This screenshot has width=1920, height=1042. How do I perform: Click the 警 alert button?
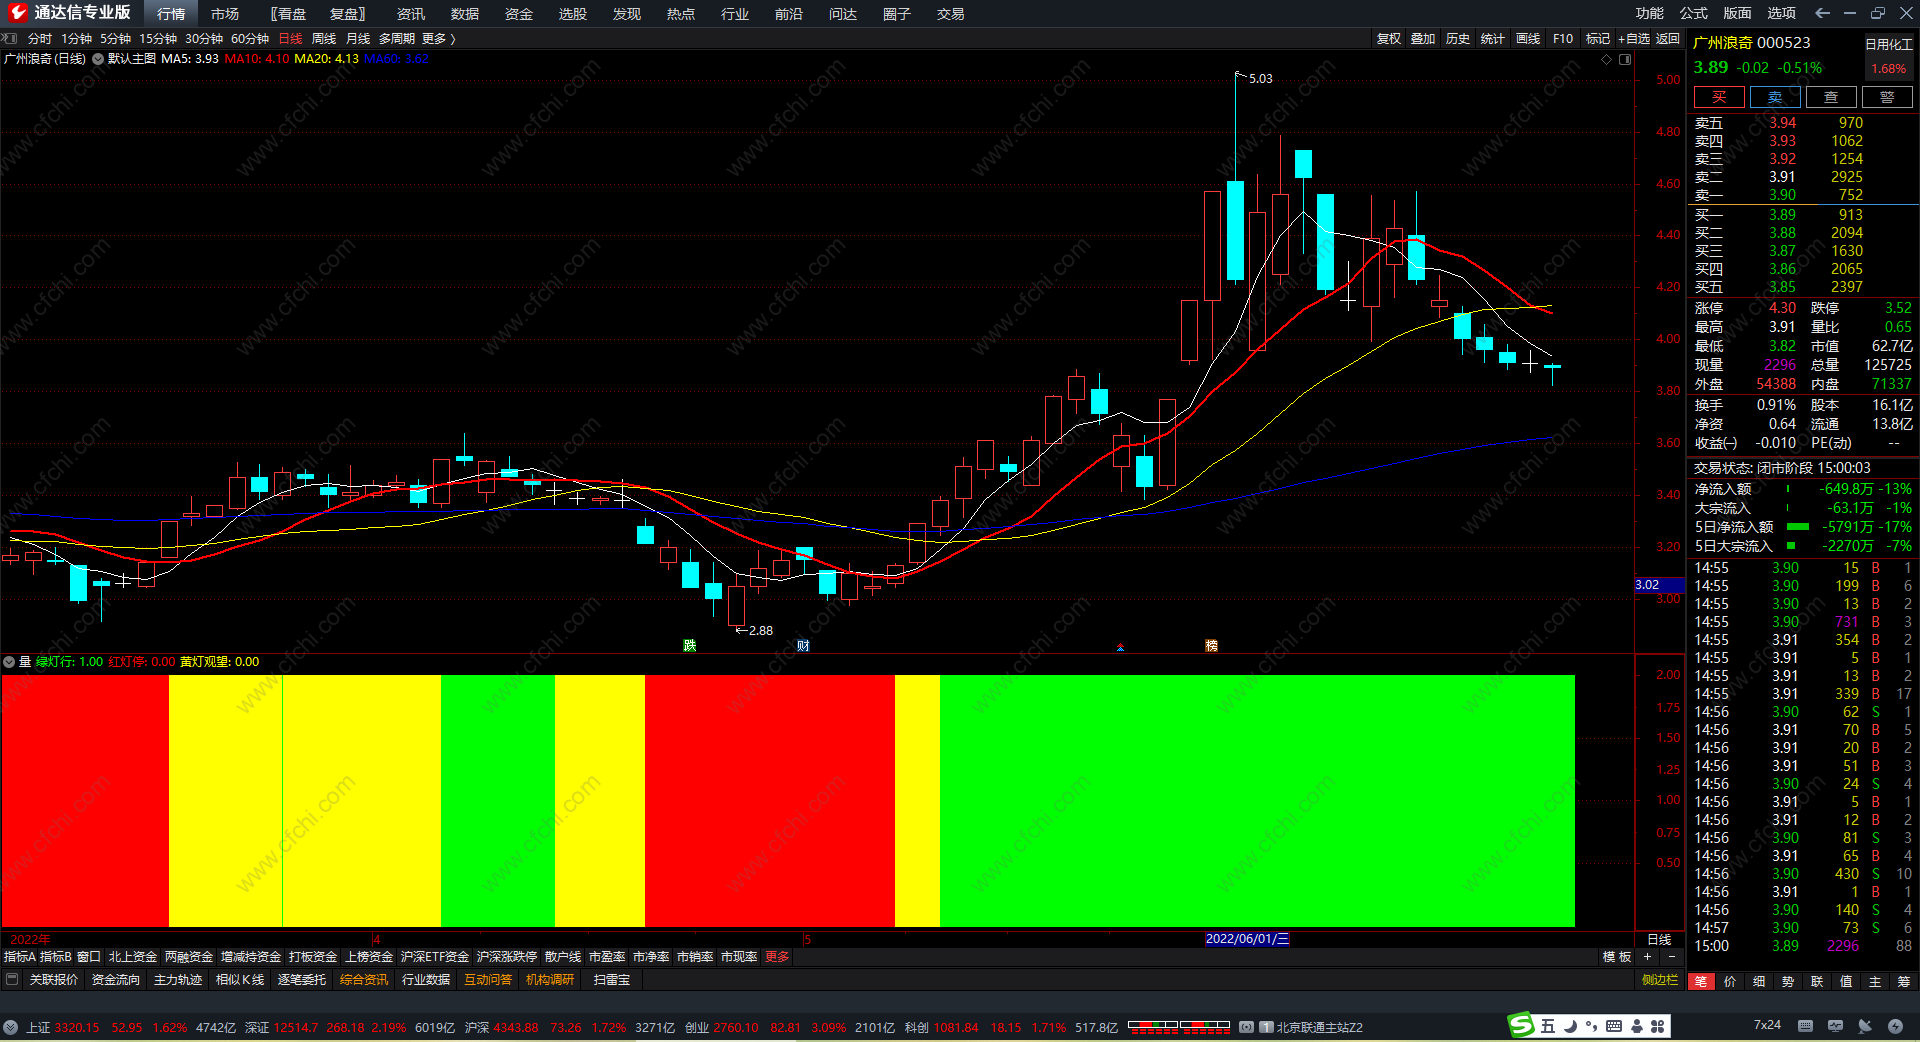[1887, 97]
